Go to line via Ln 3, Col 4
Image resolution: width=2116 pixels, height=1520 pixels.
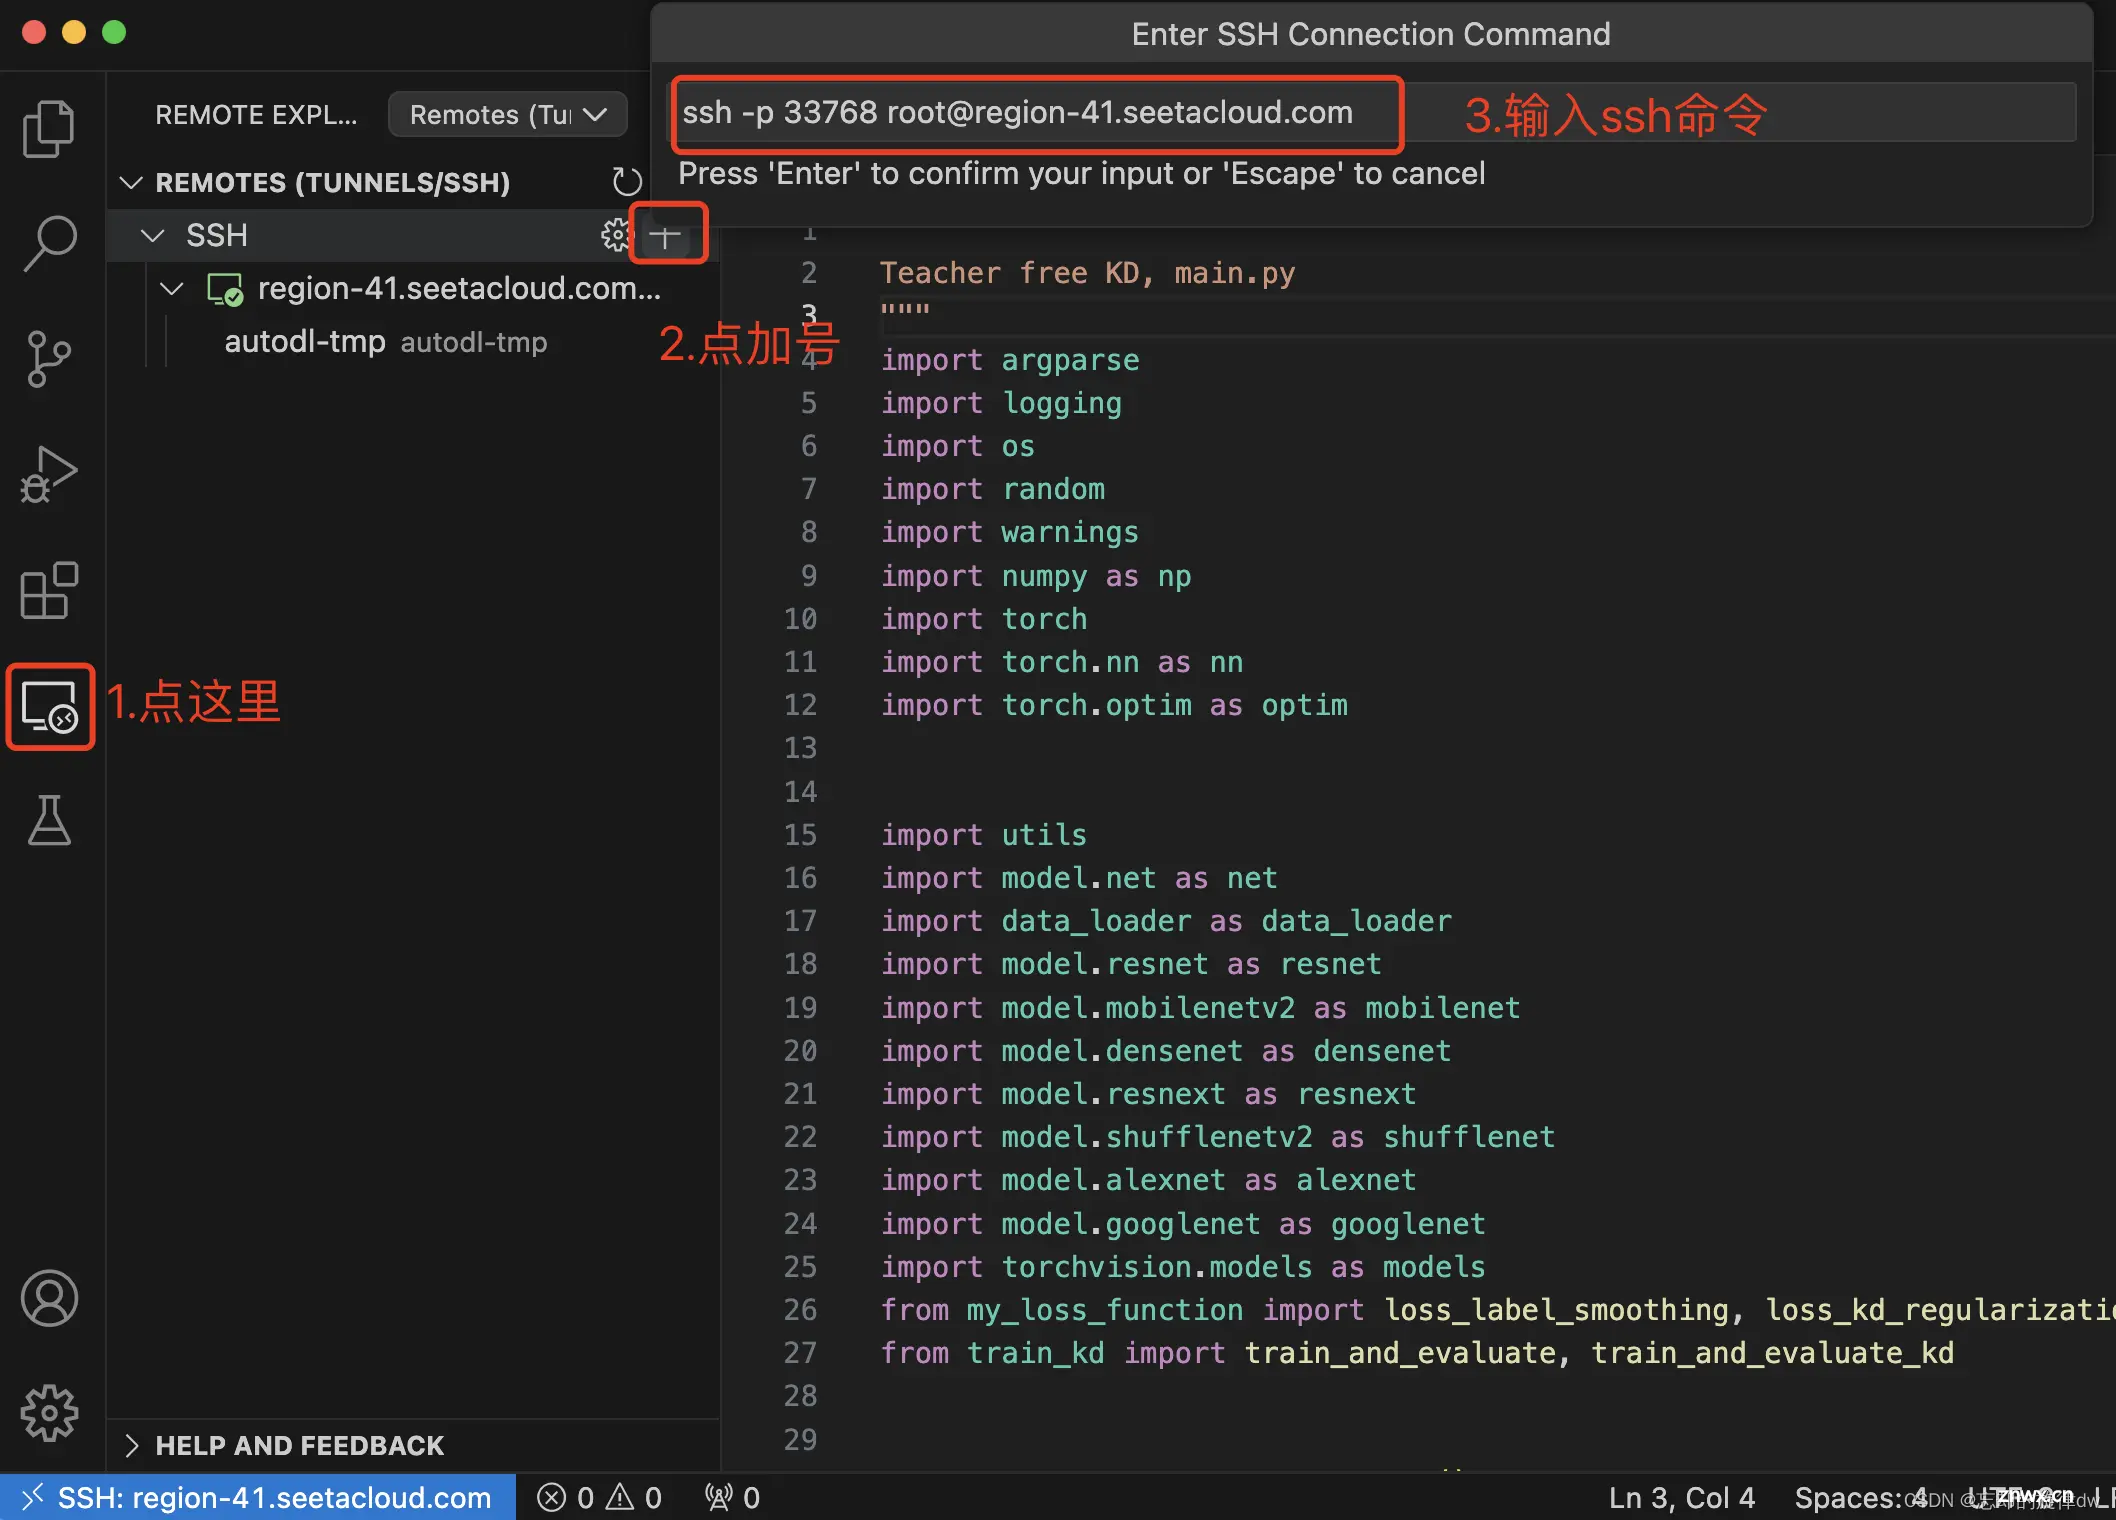pyautogui.click(x=1681, y=1497)
